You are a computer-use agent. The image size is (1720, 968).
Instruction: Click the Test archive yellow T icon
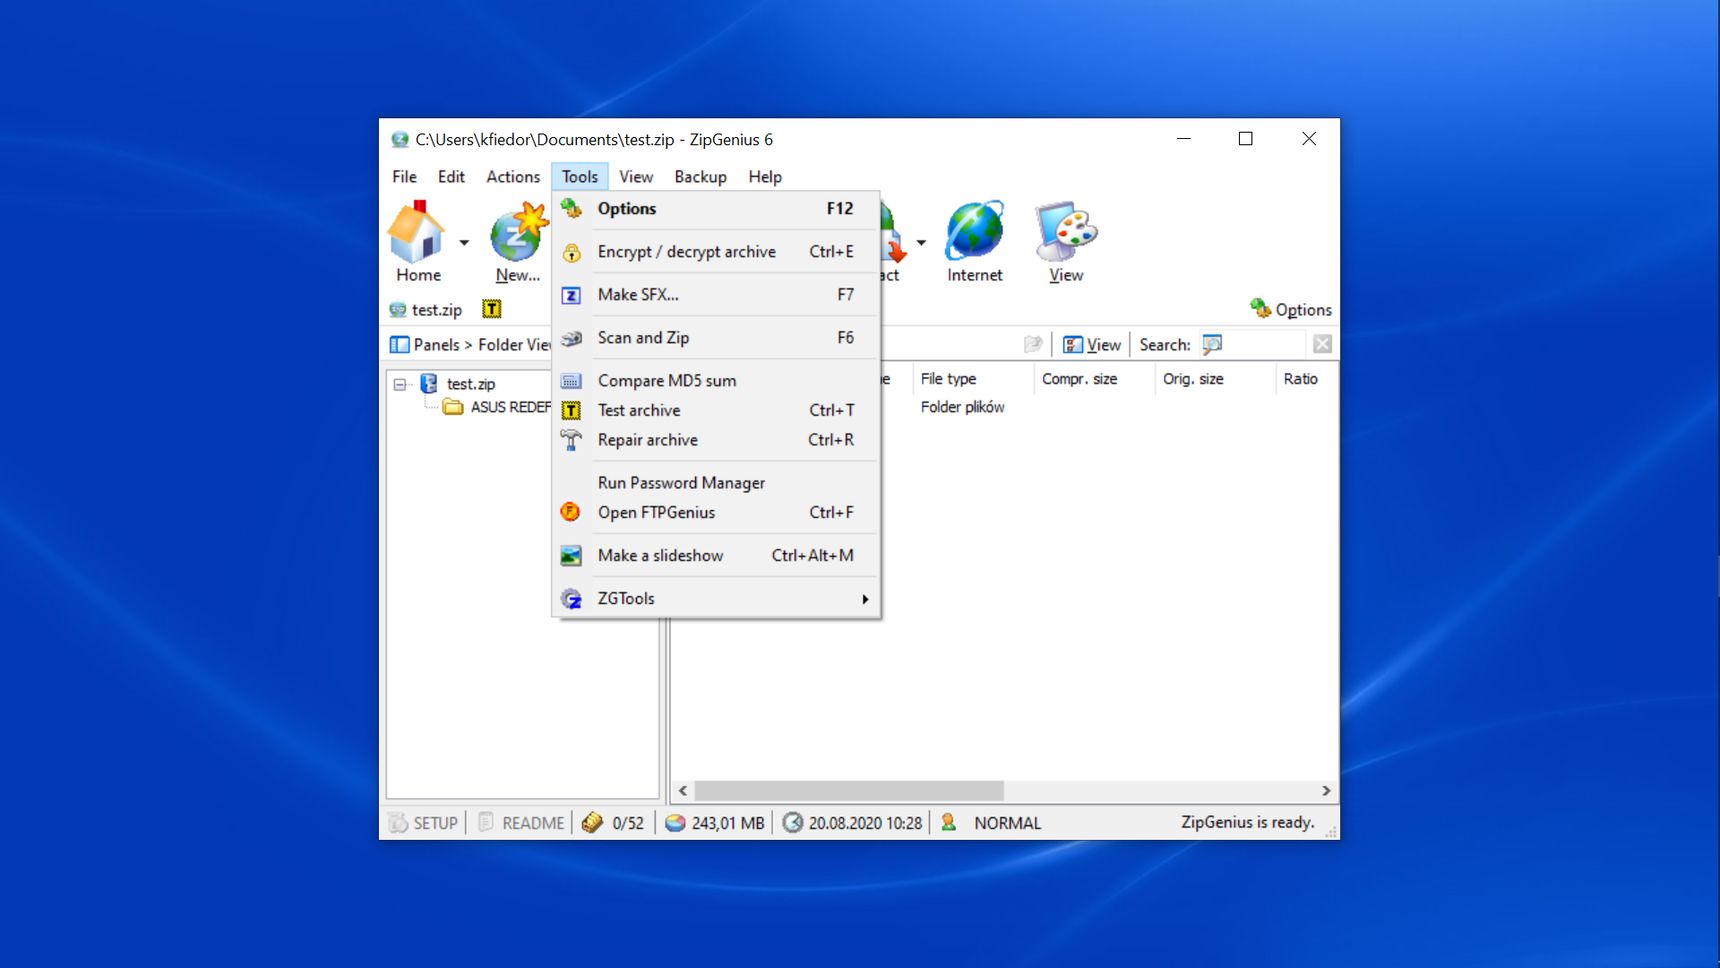click(x=571, y=410)
